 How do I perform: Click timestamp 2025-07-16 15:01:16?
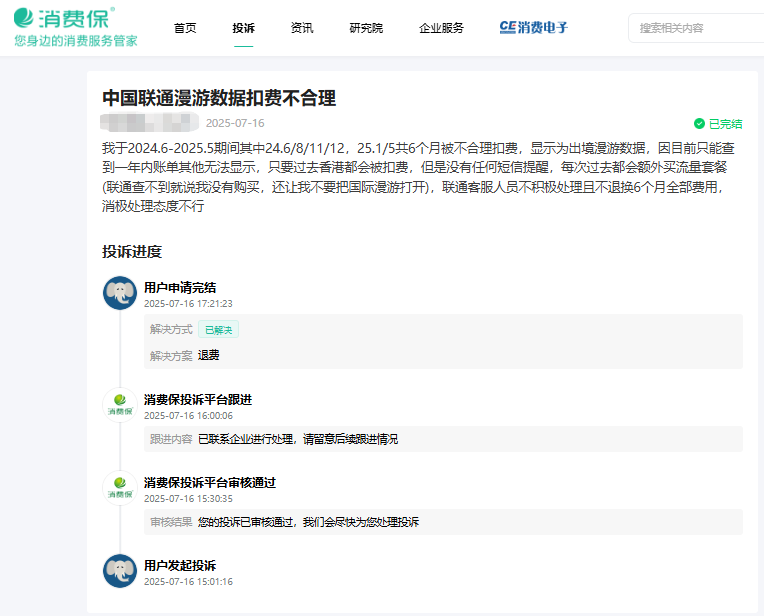coord(188,581)
